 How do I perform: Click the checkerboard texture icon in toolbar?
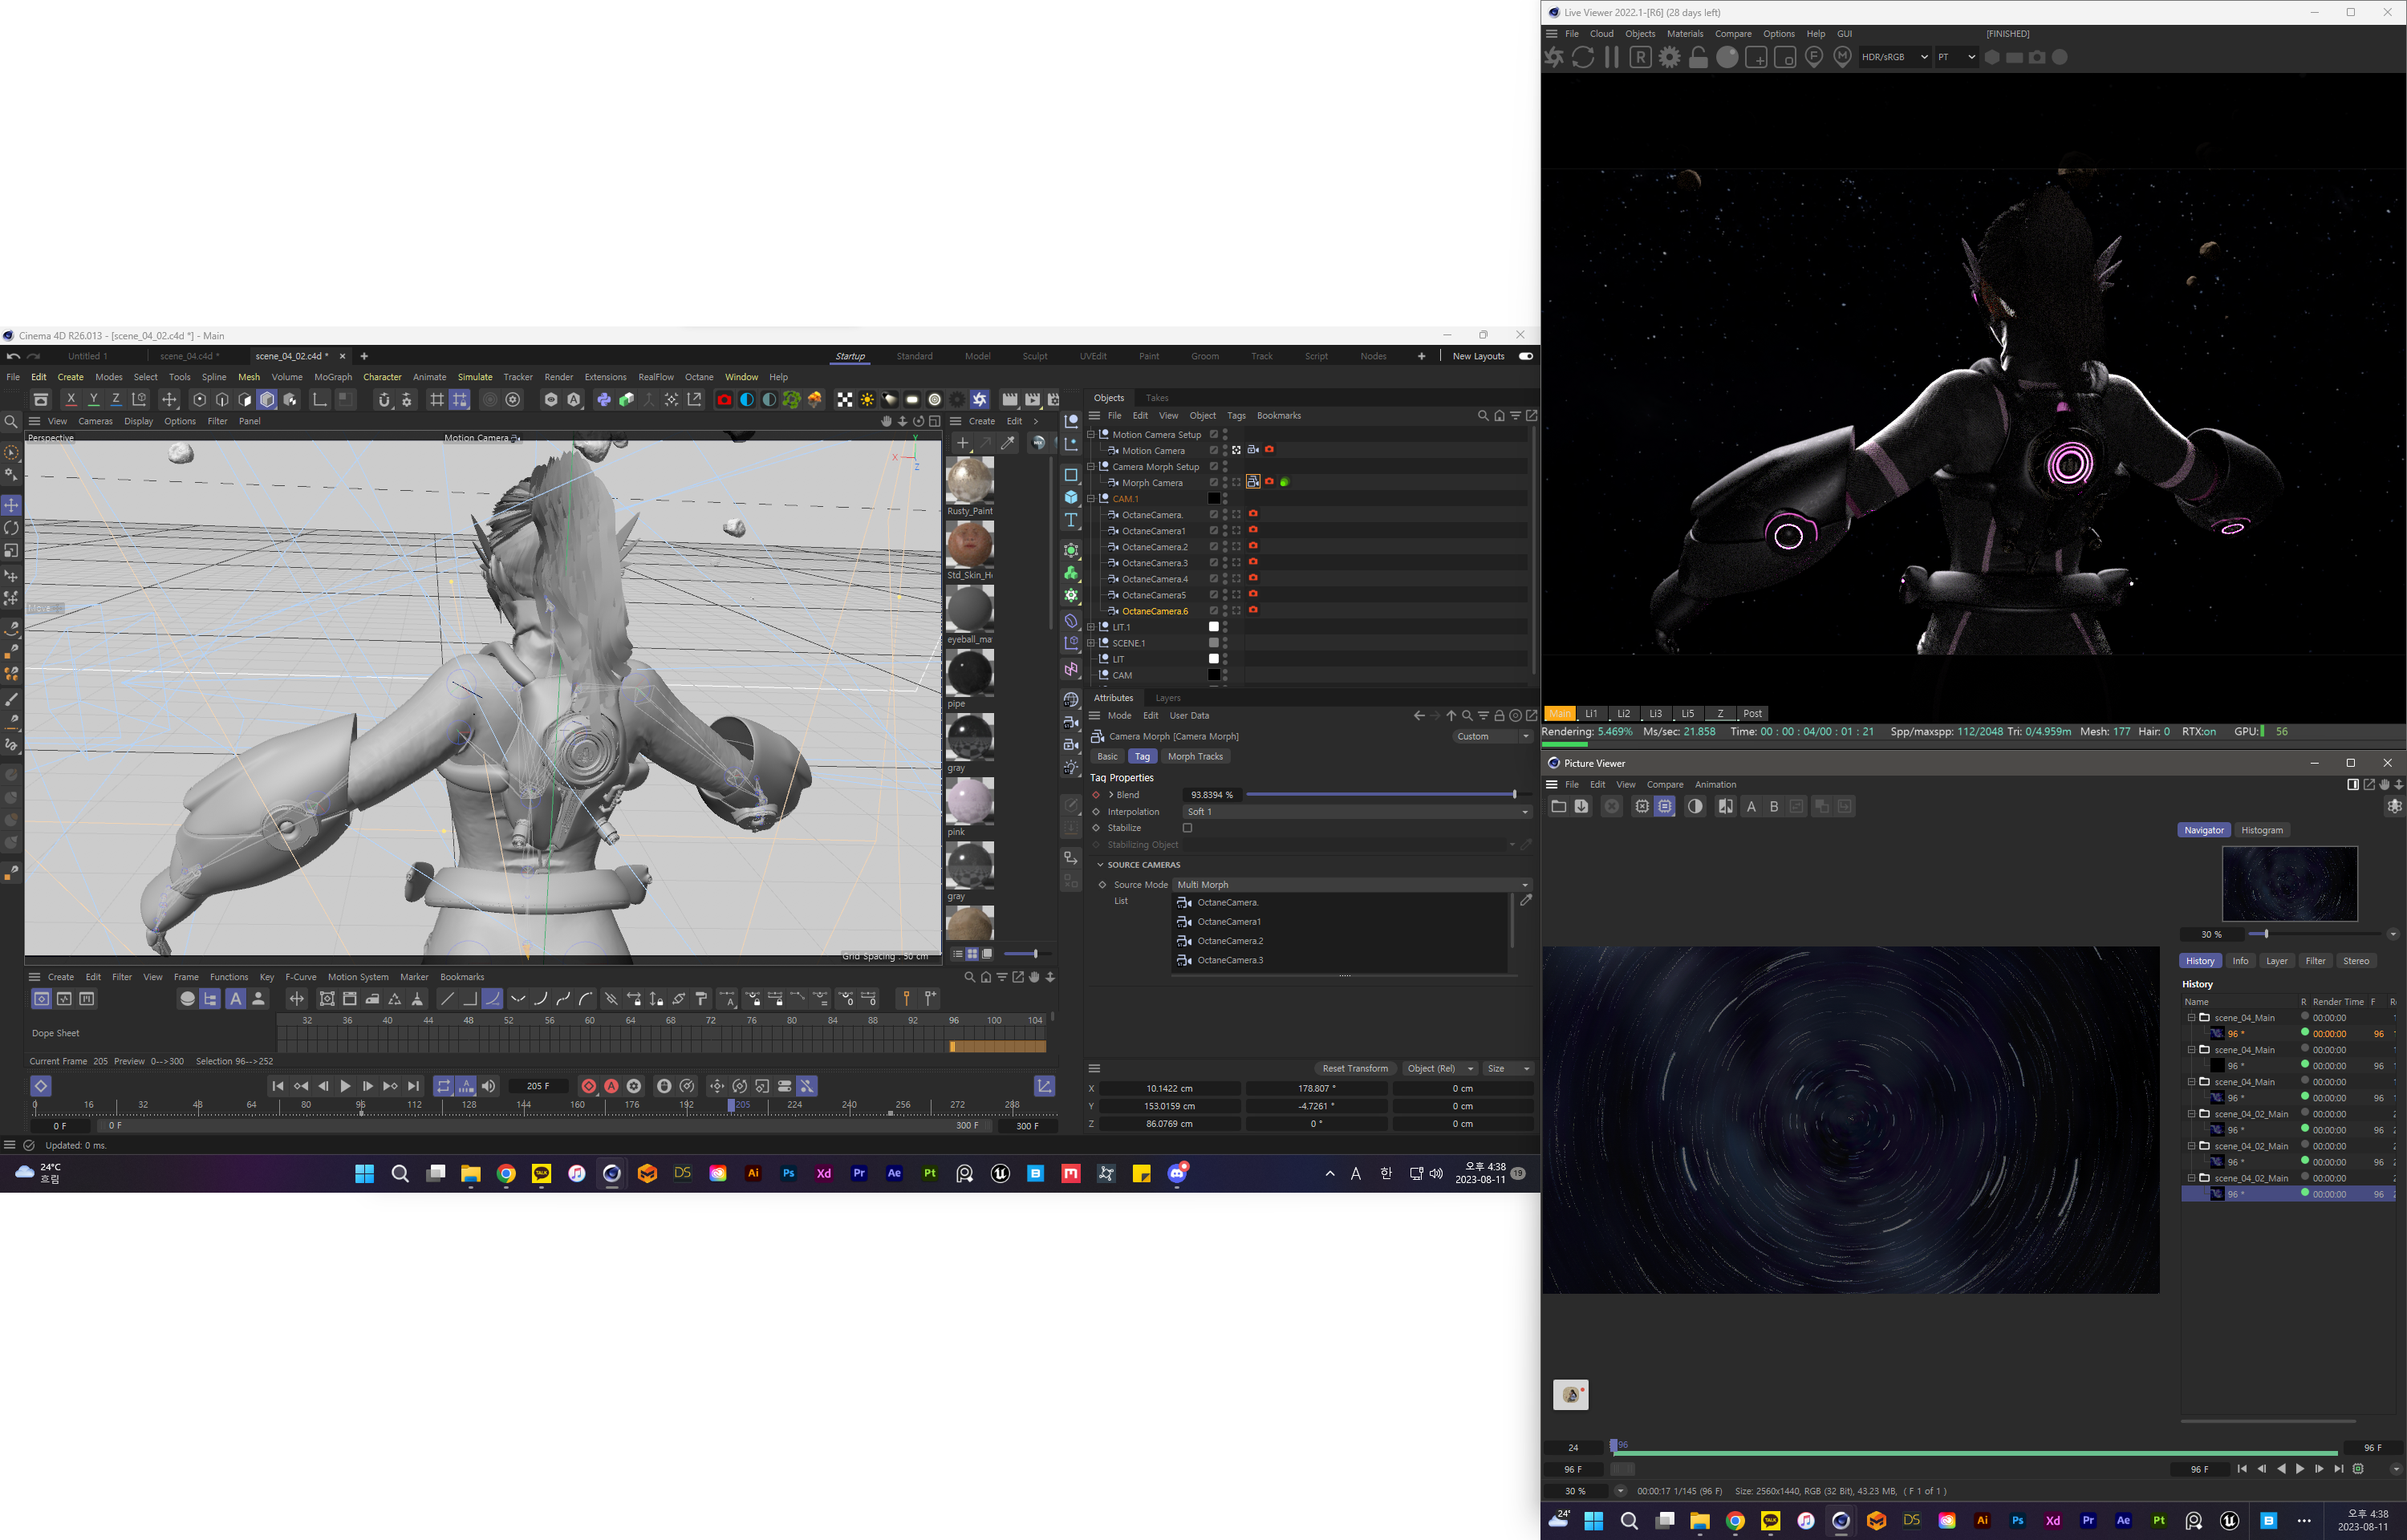point(845,400)
